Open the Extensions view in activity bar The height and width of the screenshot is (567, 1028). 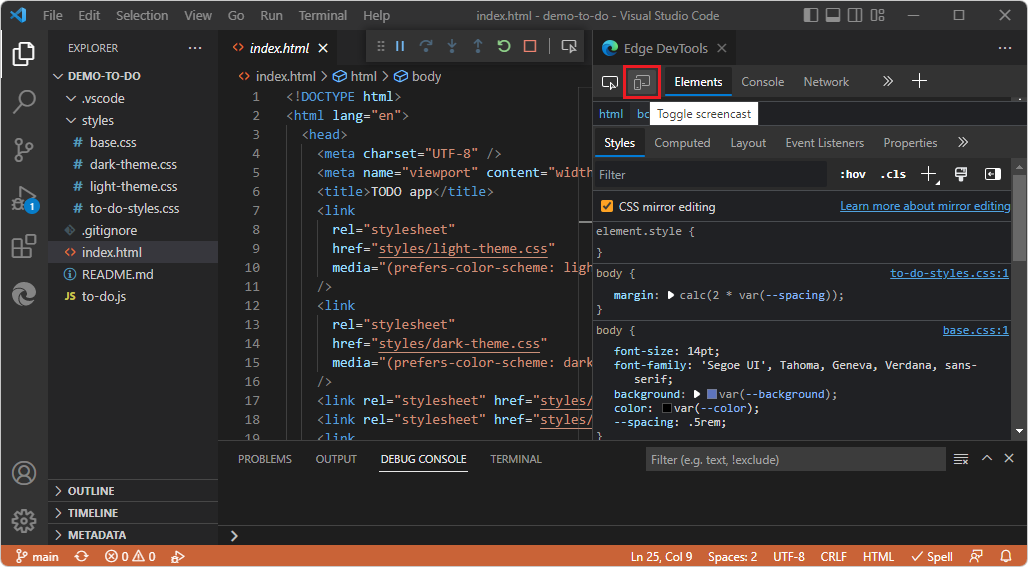click(x=24, y=247)
